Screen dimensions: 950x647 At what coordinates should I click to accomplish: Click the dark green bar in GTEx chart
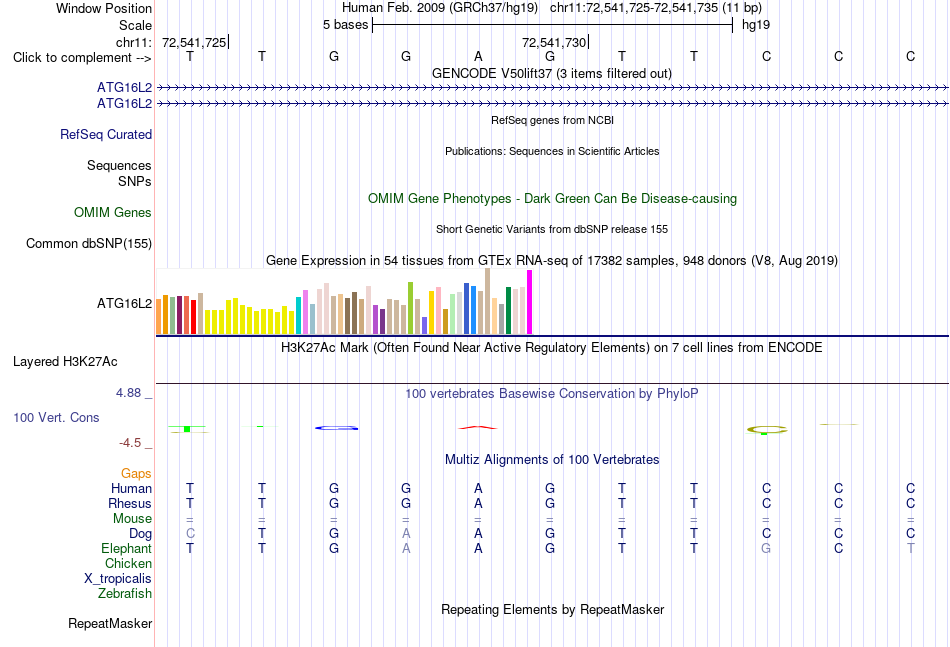coord(508,311)
